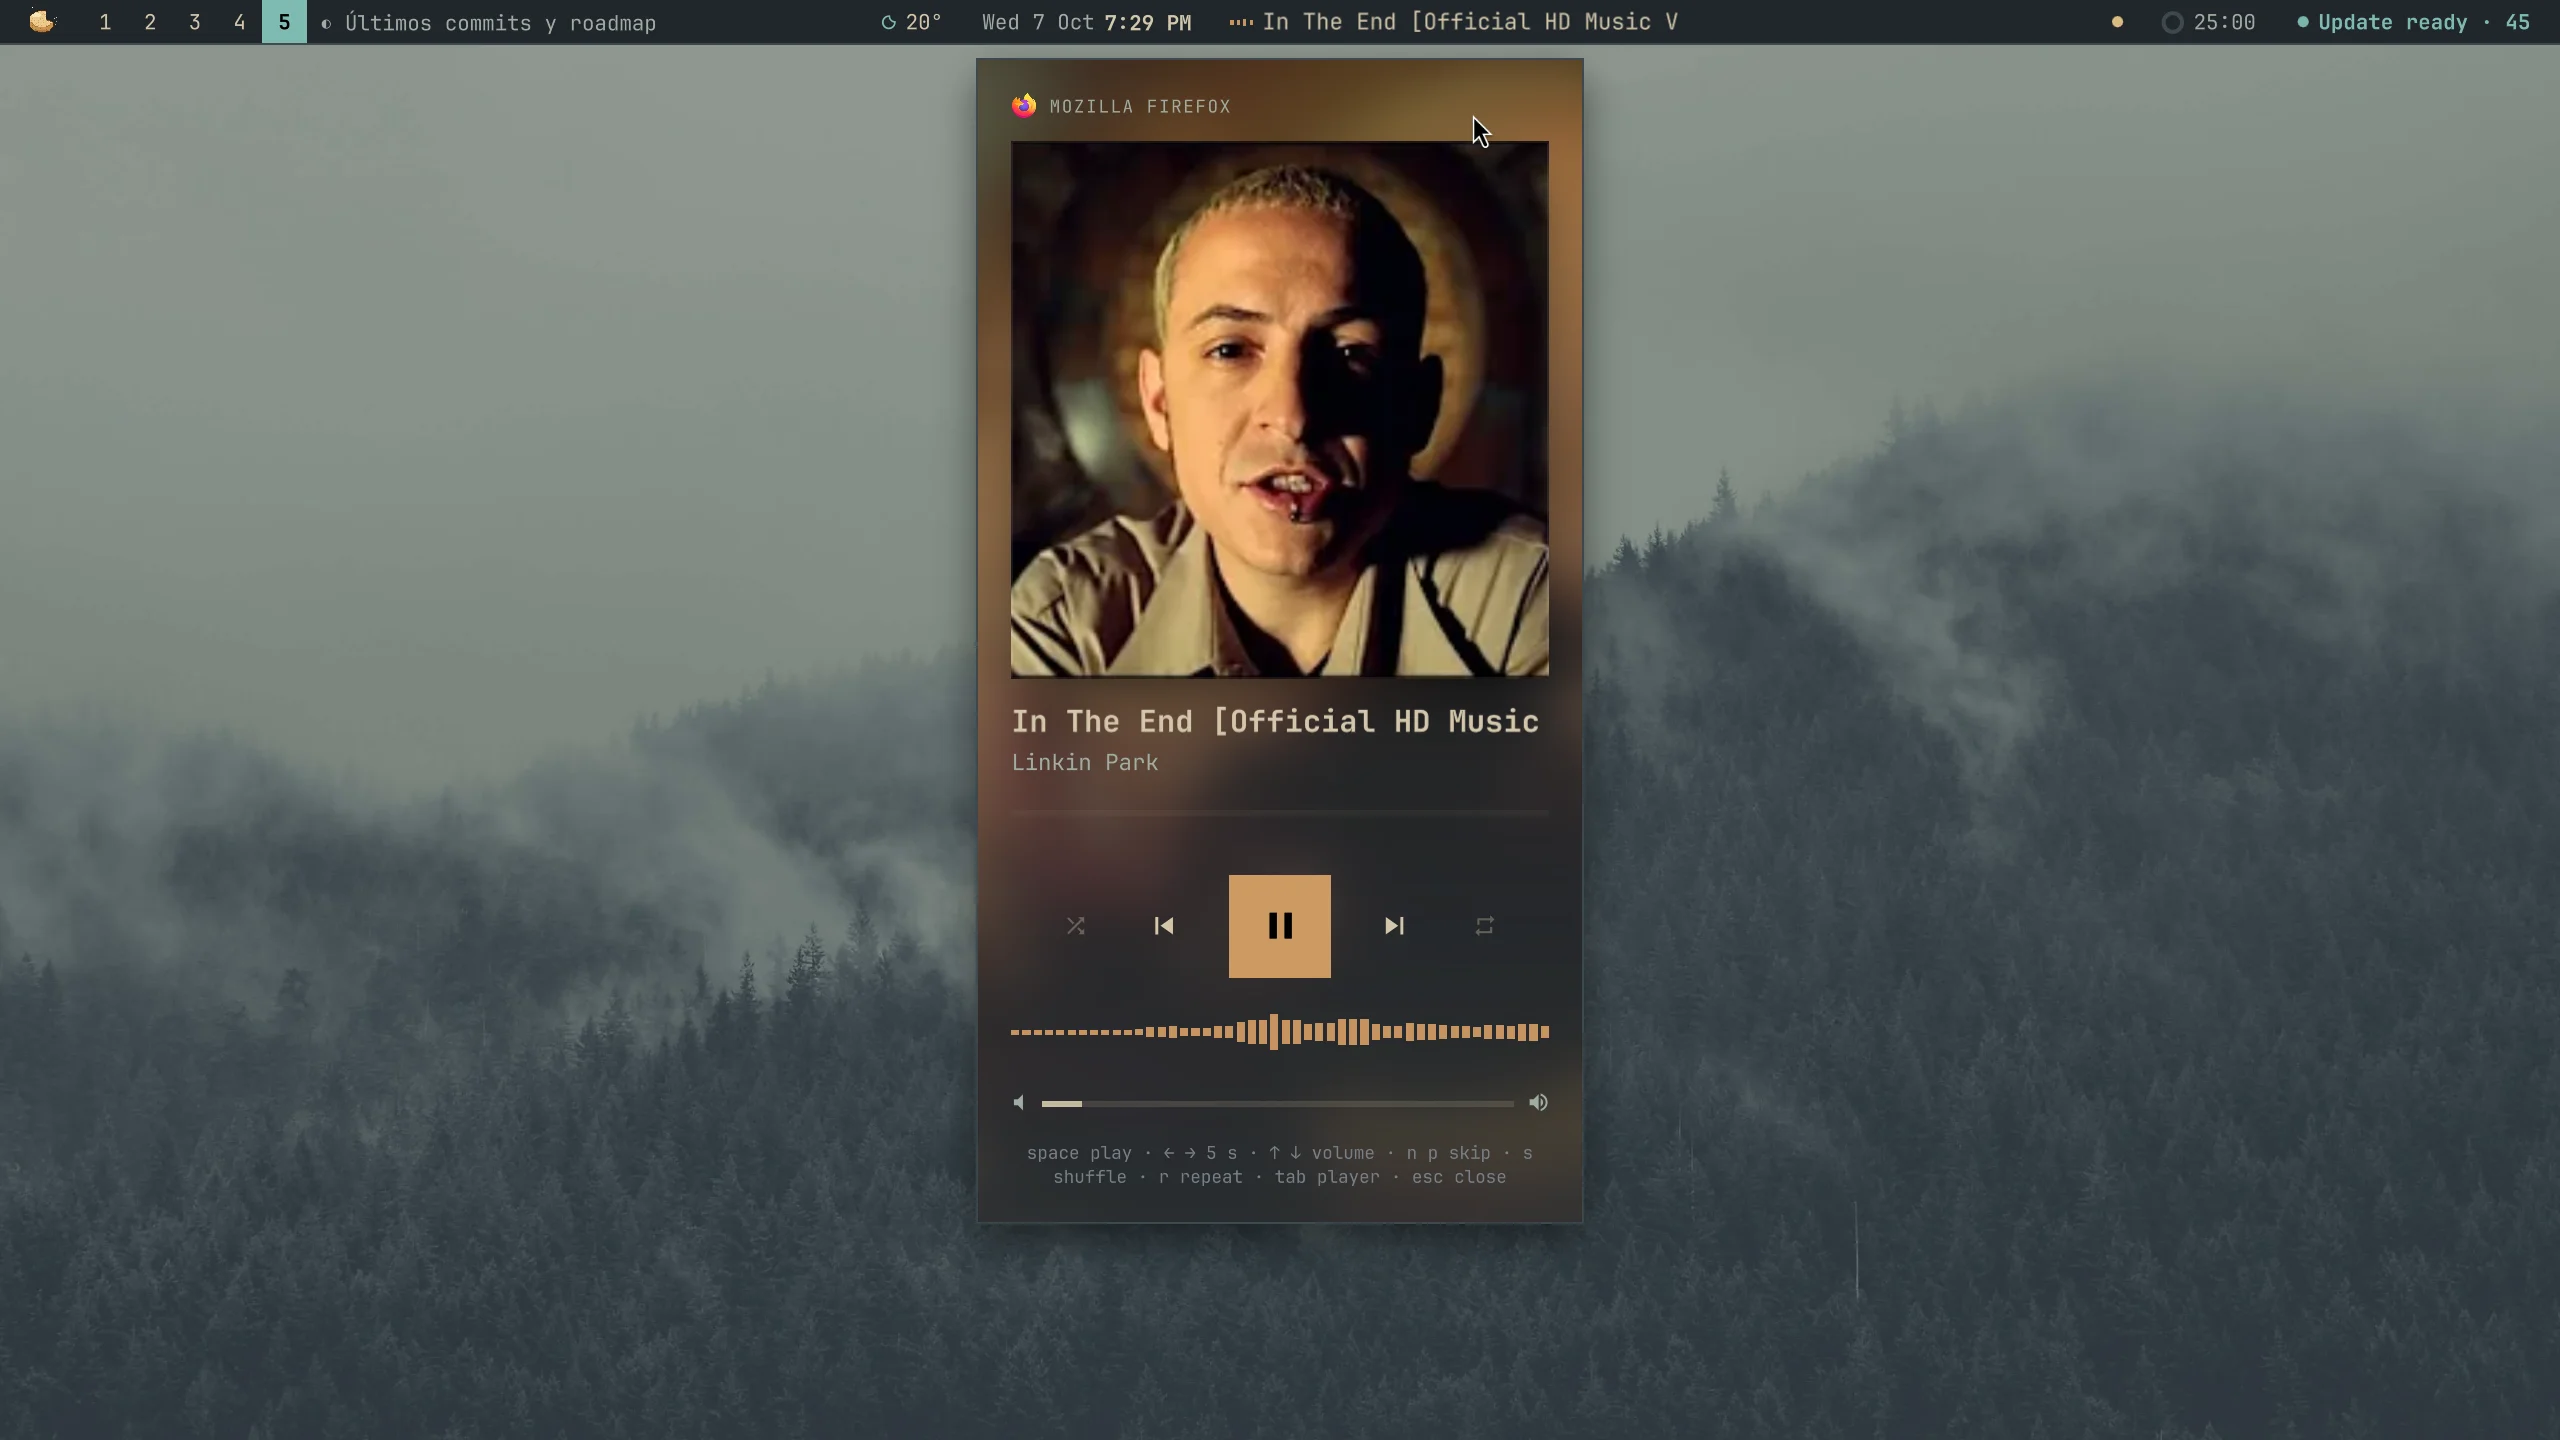2560x1440 pixels.
Task: Click the MOZILLA FIREFOX label
Action: coord(1140,107)
